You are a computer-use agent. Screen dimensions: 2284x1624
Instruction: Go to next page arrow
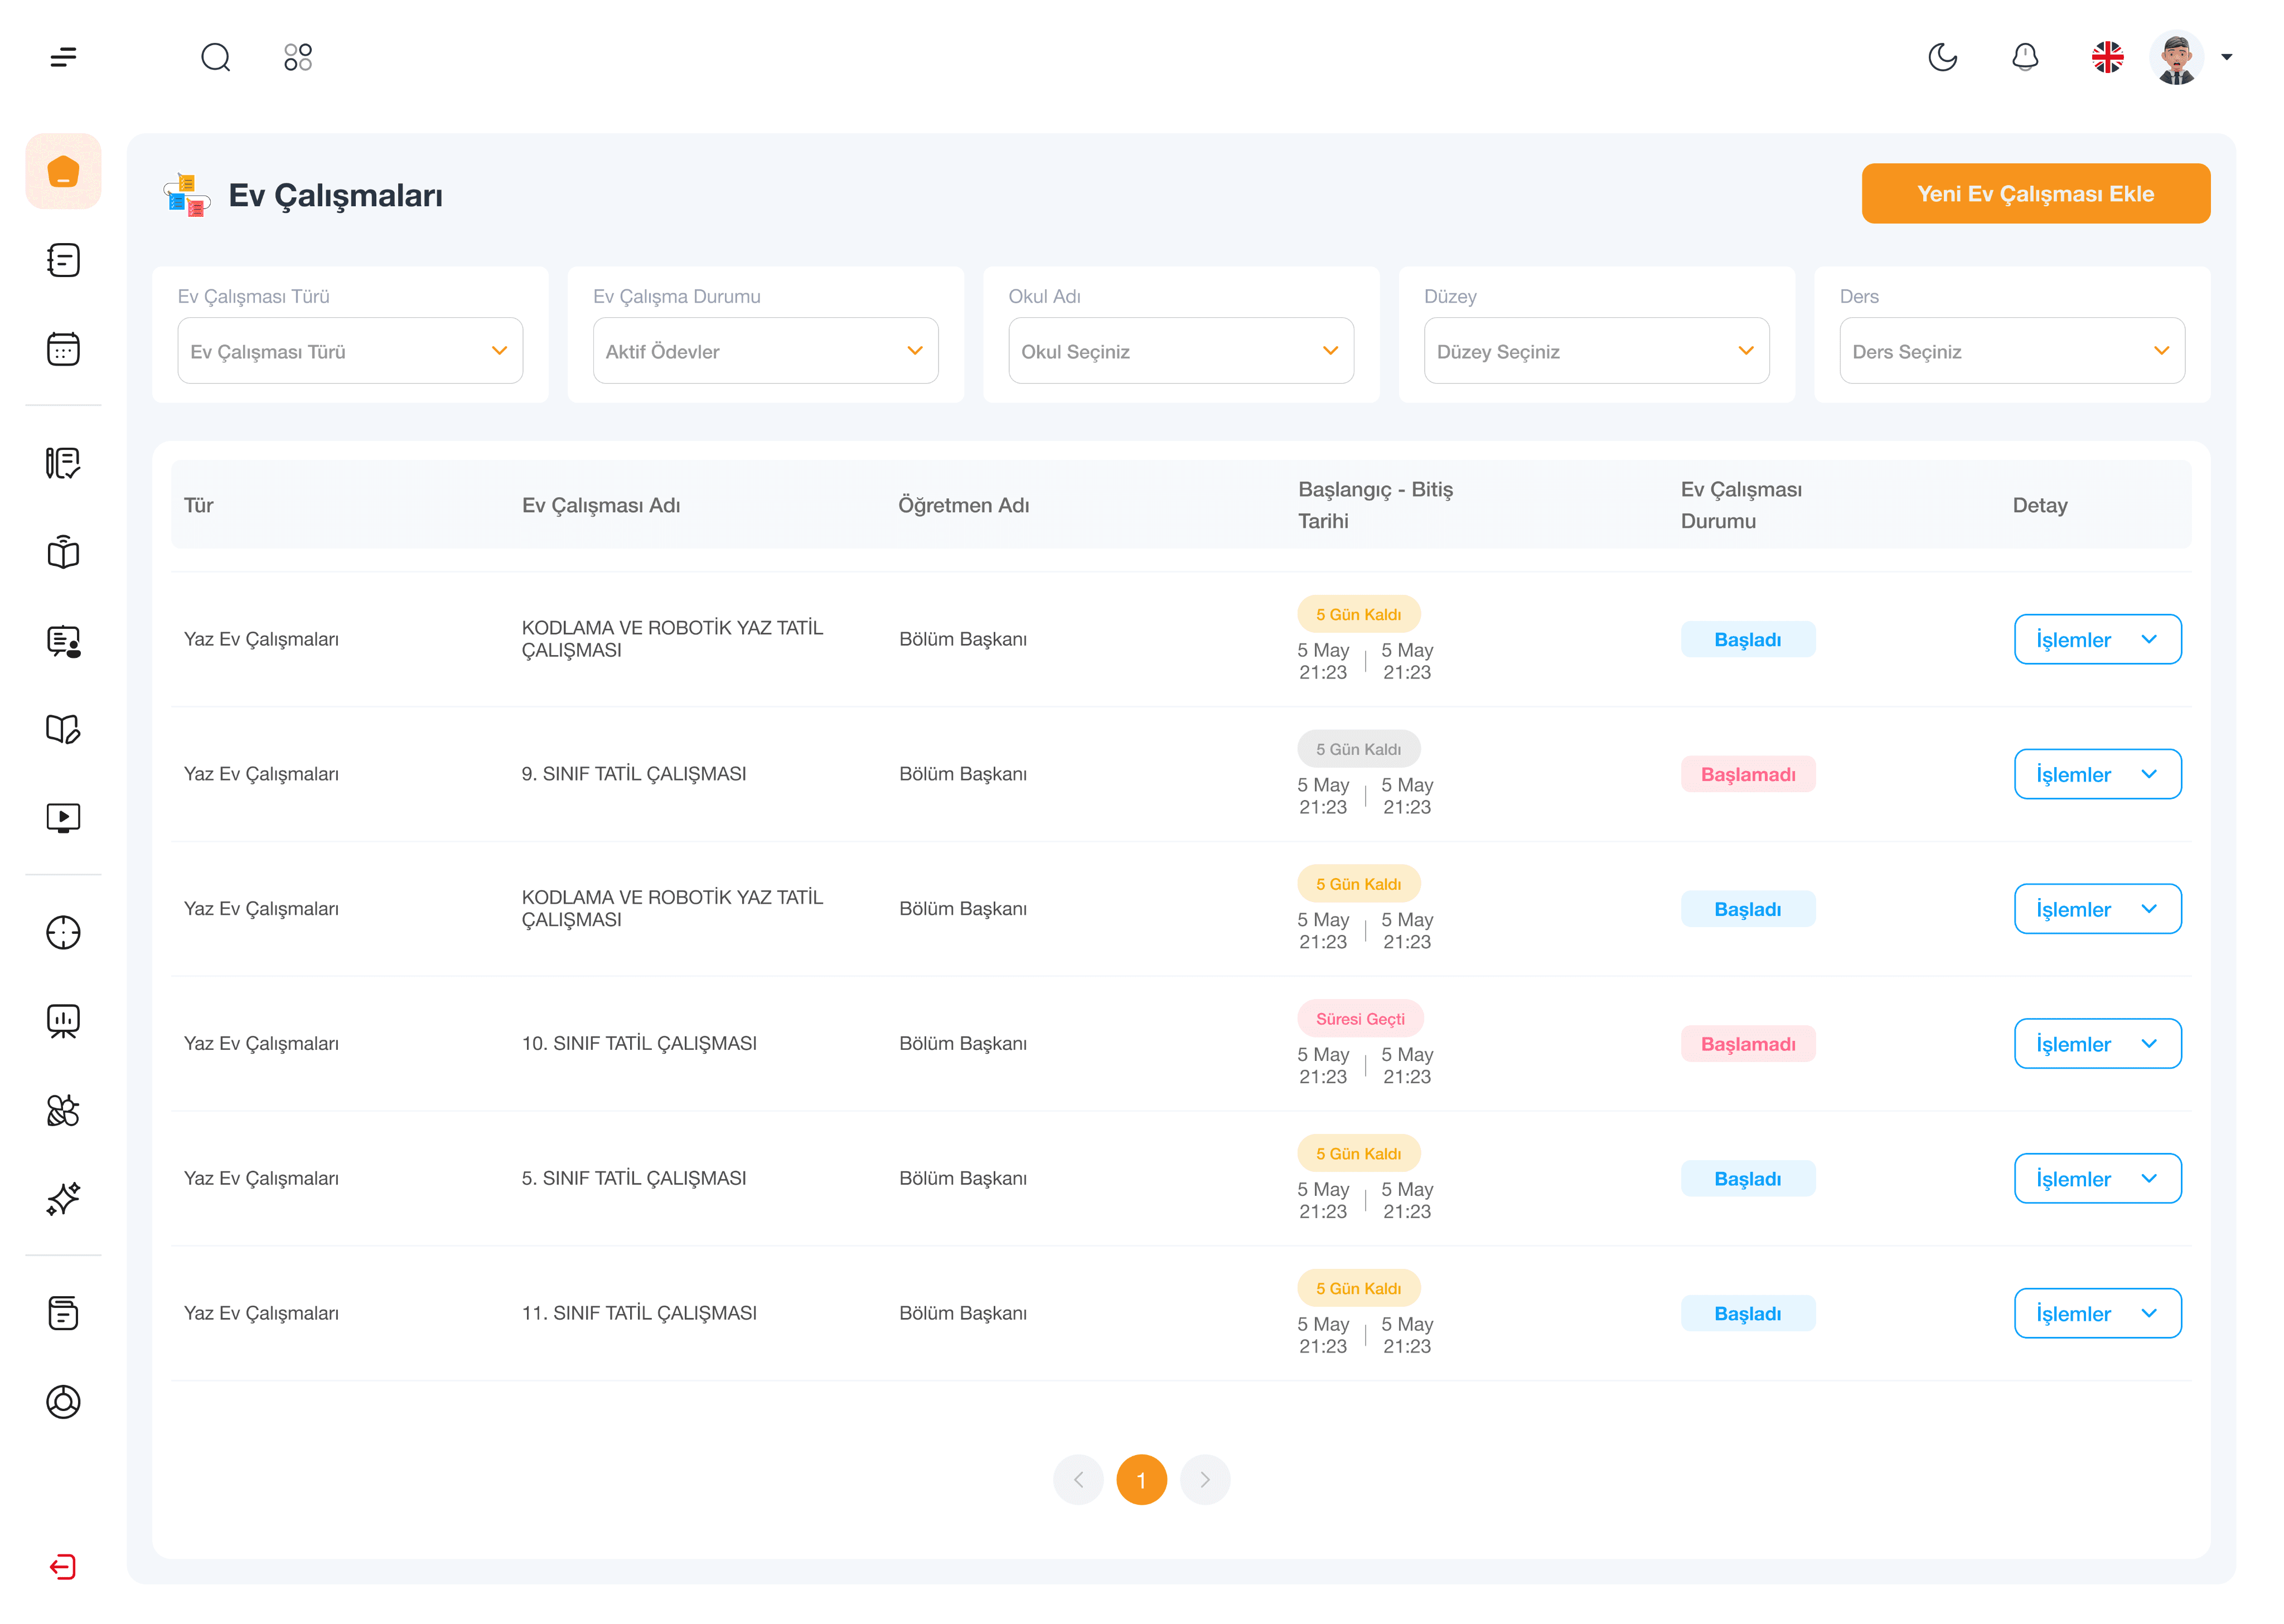pyautogui.click(x=1204, y=1479)
